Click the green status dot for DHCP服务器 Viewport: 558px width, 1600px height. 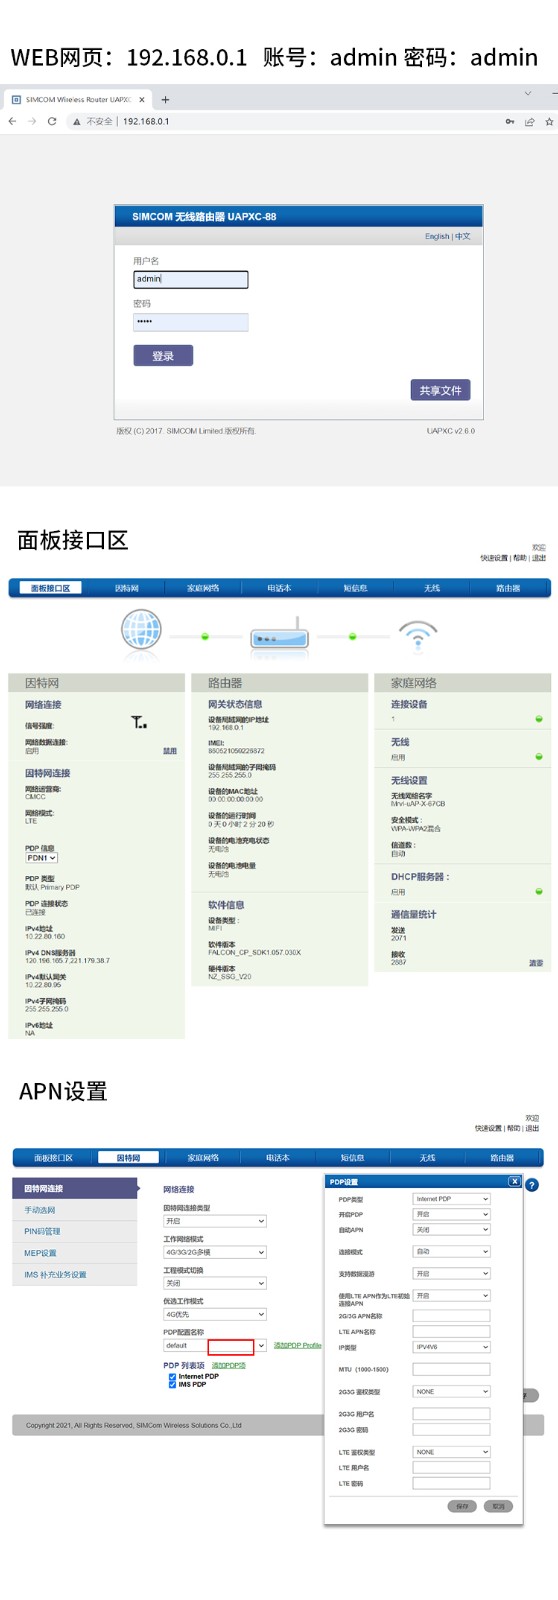[x=539, y=891]
